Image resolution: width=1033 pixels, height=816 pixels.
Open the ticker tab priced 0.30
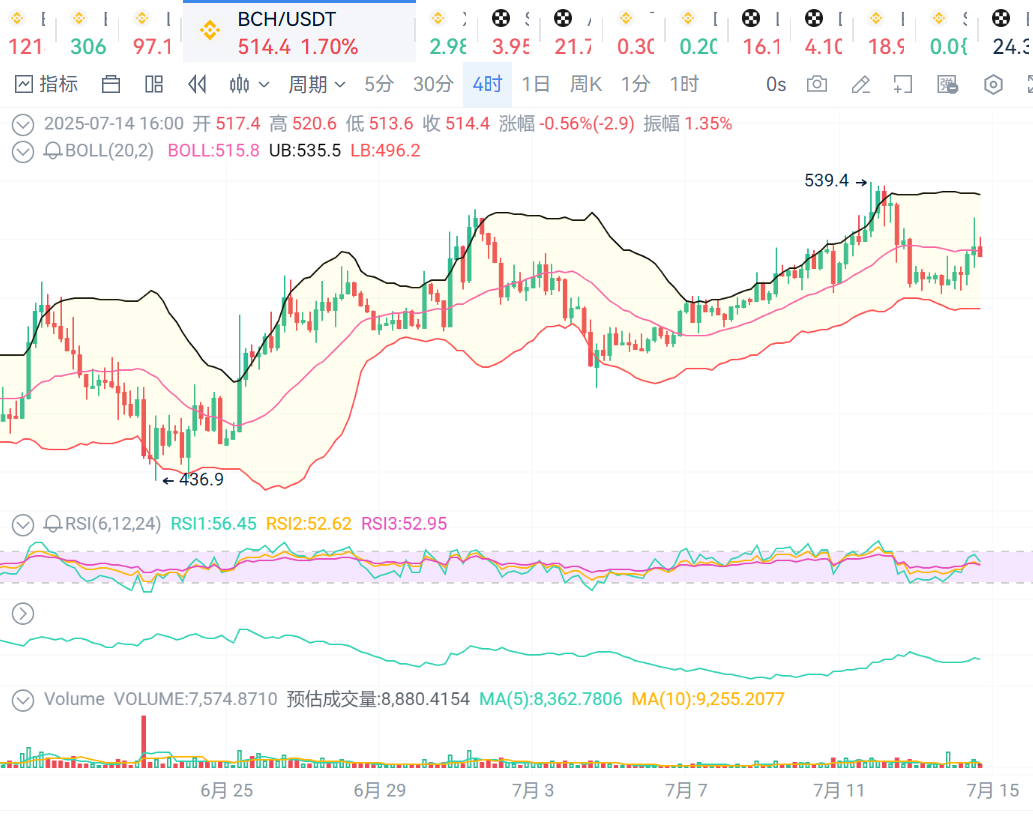point(635,32)
